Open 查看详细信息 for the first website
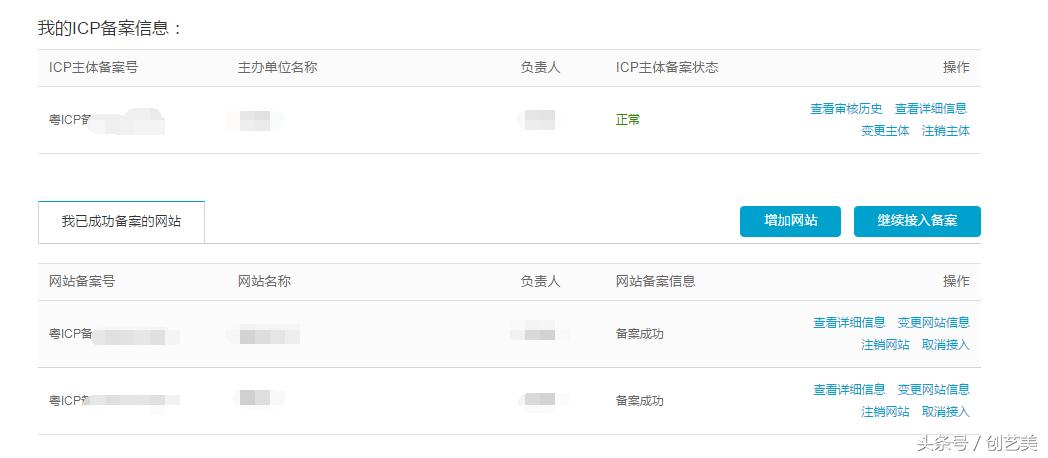The height and width of the screenshot is (458, 1048). pos(849,323)
